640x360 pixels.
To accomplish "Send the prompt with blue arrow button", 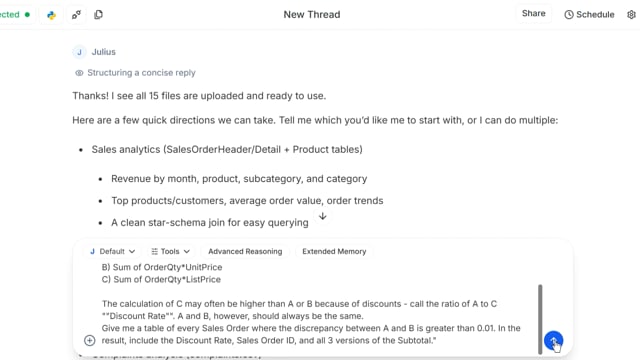I will point(553,340).
